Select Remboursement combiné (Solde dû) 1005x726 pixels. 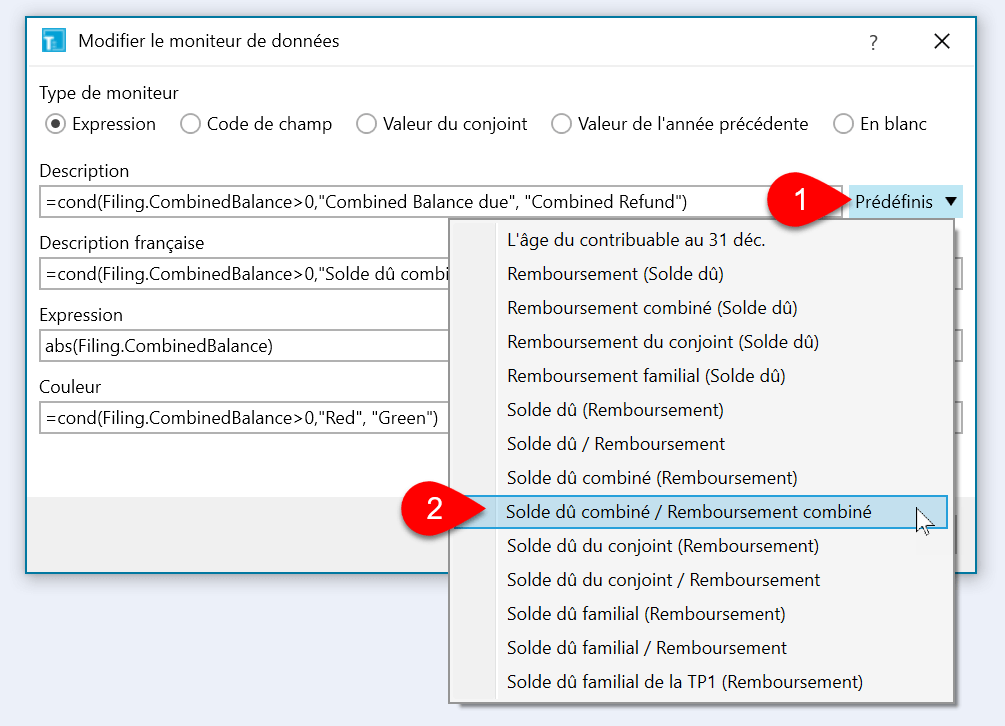click(x=701, y=308)
